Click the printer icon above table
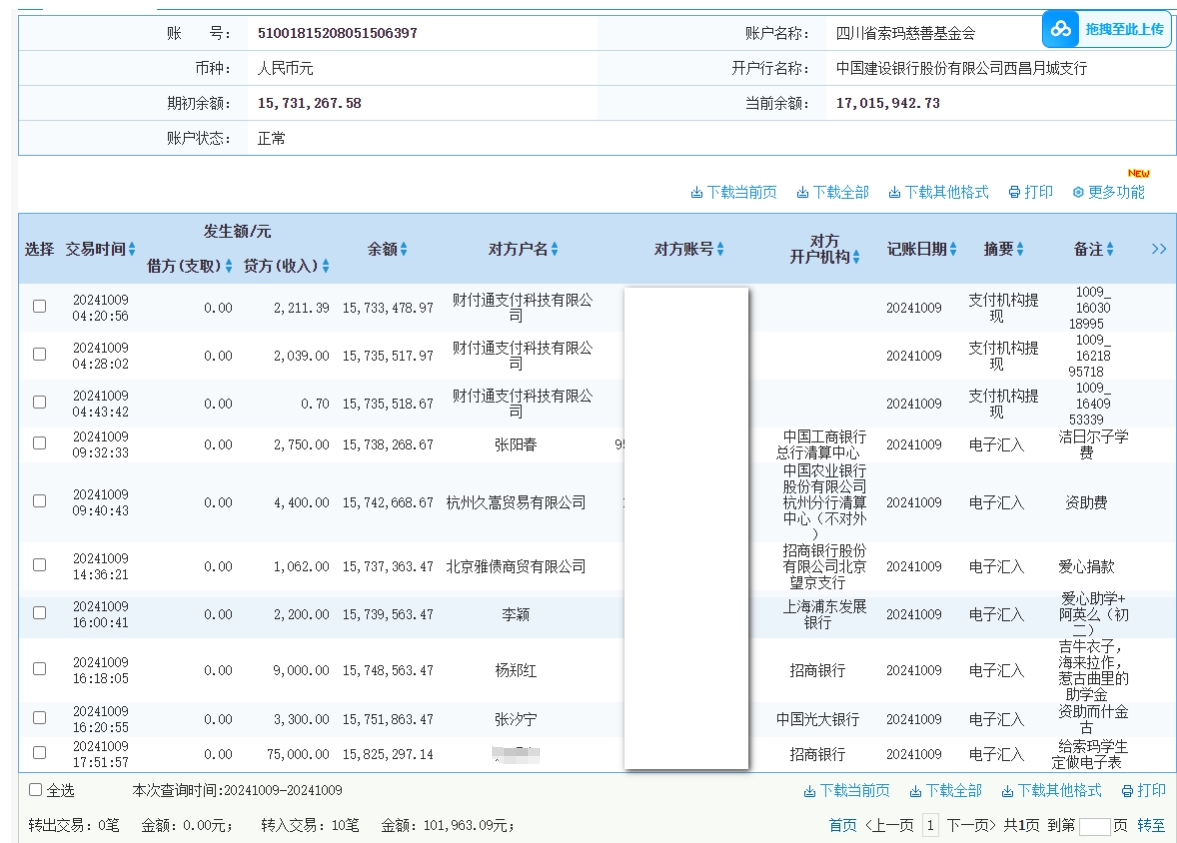Screen dimensions: 1177x843 pos(1014,192)
